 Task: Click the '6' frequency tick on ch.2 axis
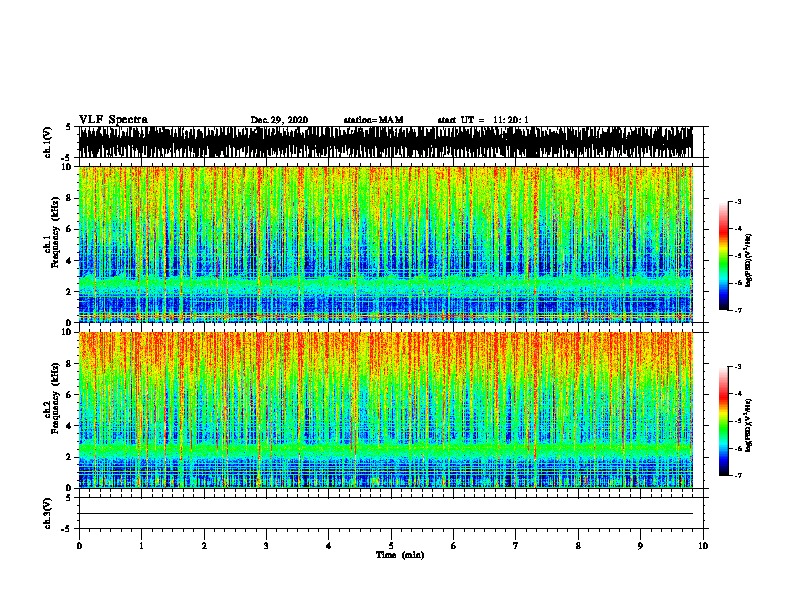pyautogui.click(x=70, y=394)
